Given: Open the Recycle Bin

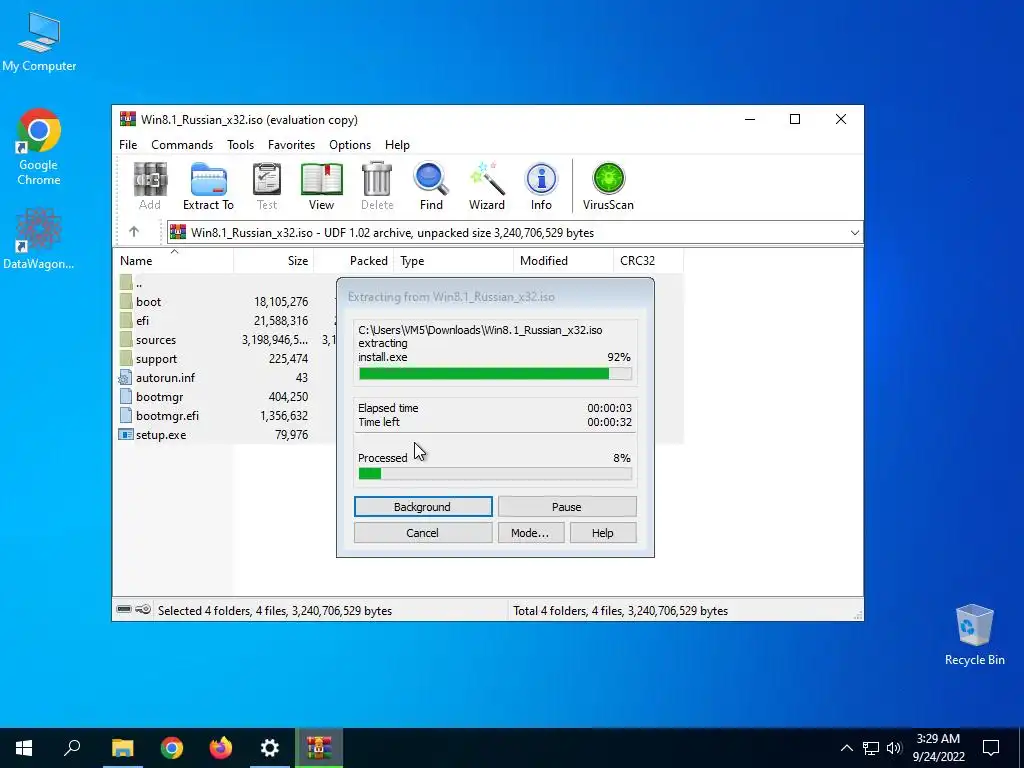Looking at the screenshot, I should 974,635.
